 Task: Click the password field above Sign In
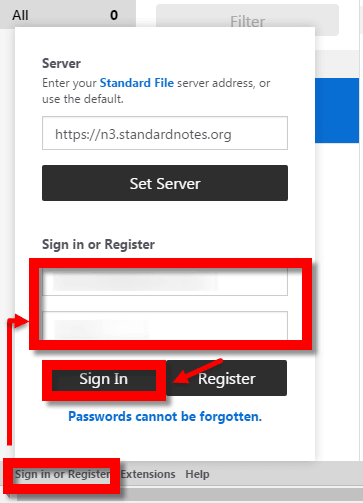click(x=165, y=326)
